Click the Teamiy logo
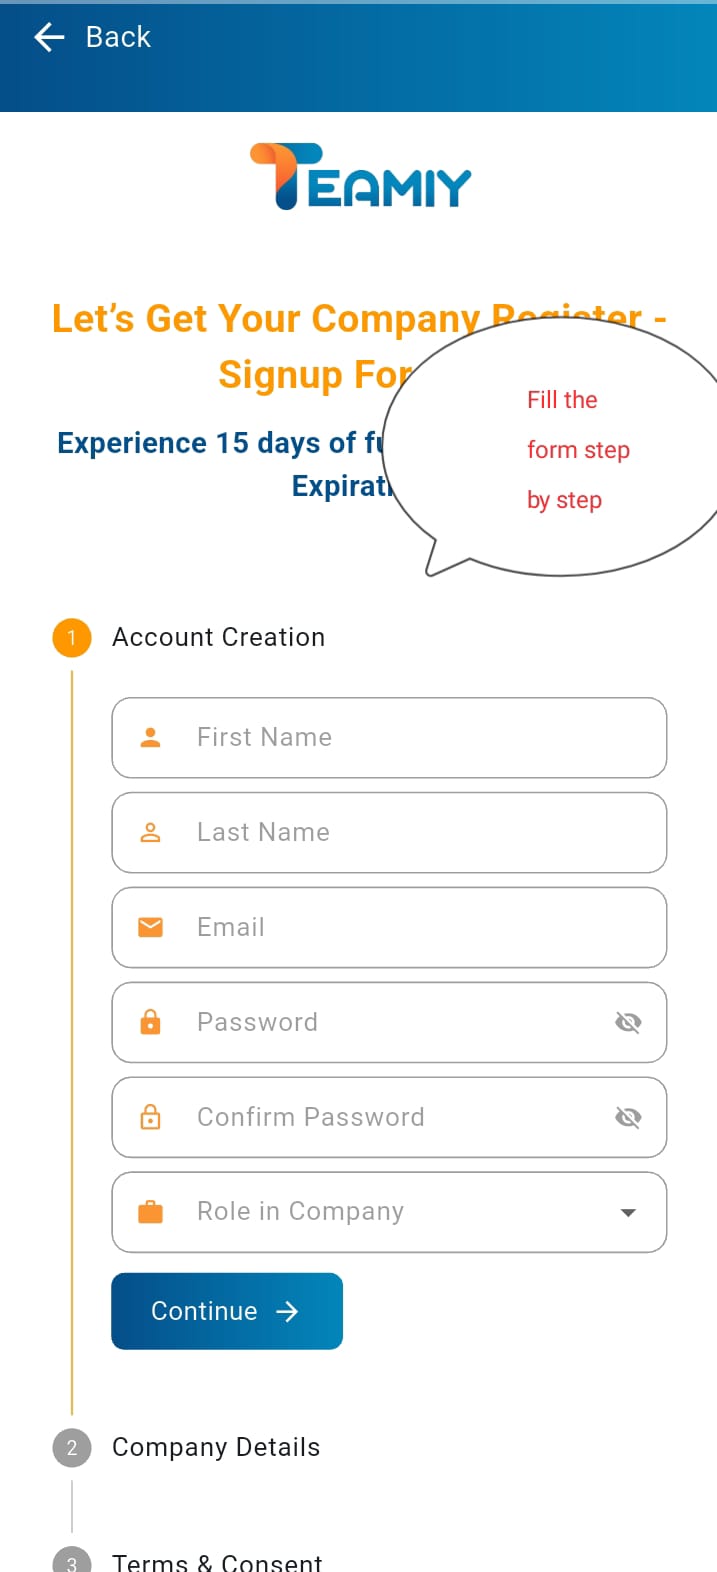The image size is (717, 1572). [x=360, y=177]
